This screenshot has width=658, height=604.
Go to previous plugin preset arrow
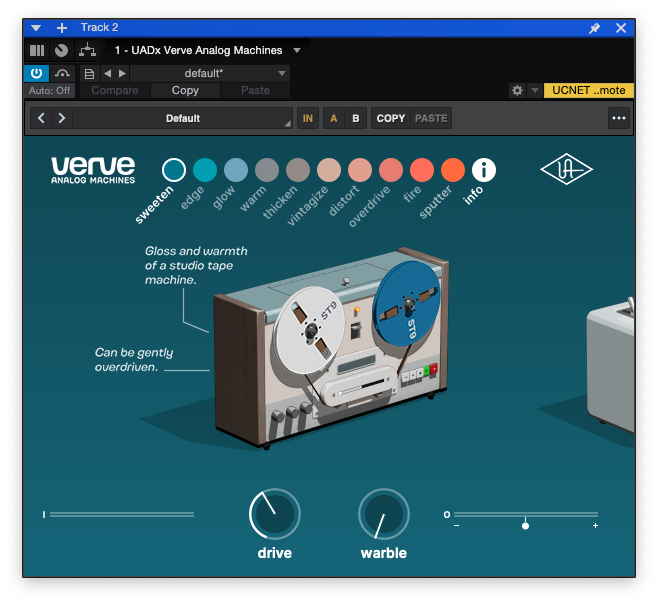(41, 118)
